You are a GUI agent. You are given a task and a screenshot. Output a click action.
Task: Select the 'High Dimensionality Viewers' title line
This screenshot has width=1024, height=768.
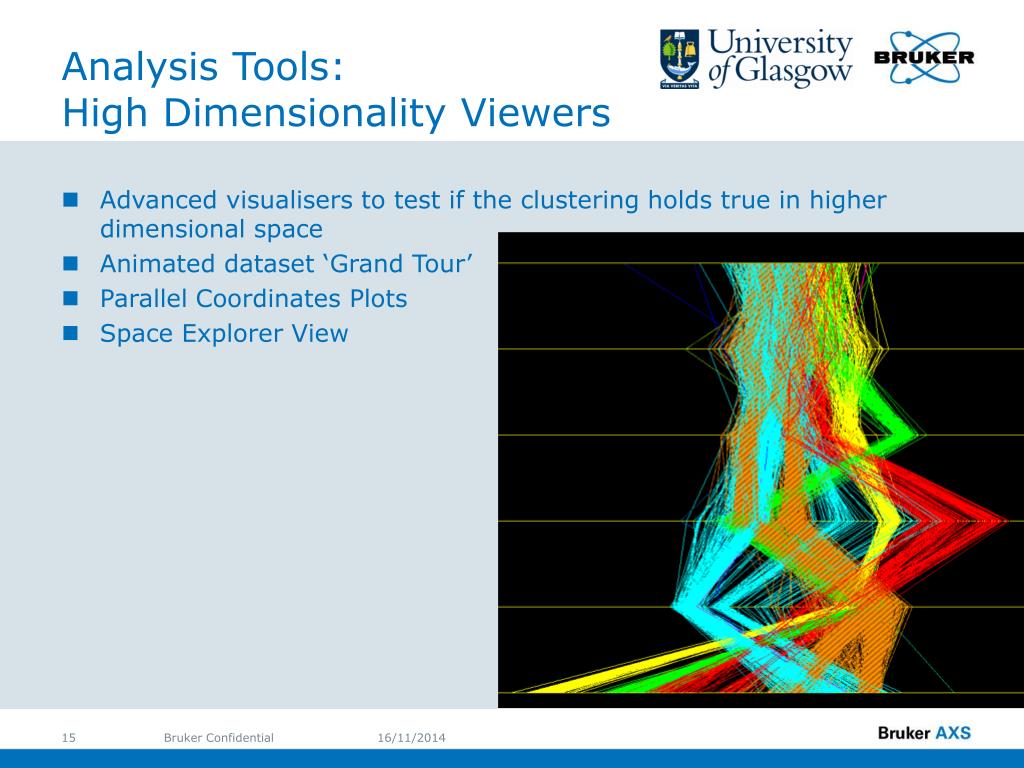coord(336,112)
